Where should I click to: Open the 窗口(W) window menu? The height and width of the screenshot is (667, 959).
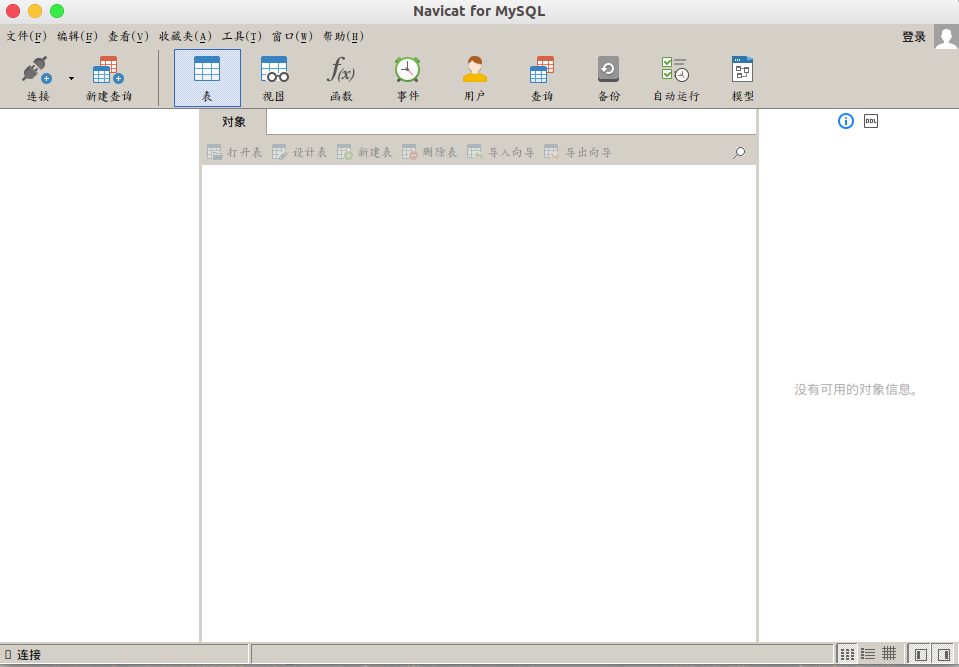point(292,36)
